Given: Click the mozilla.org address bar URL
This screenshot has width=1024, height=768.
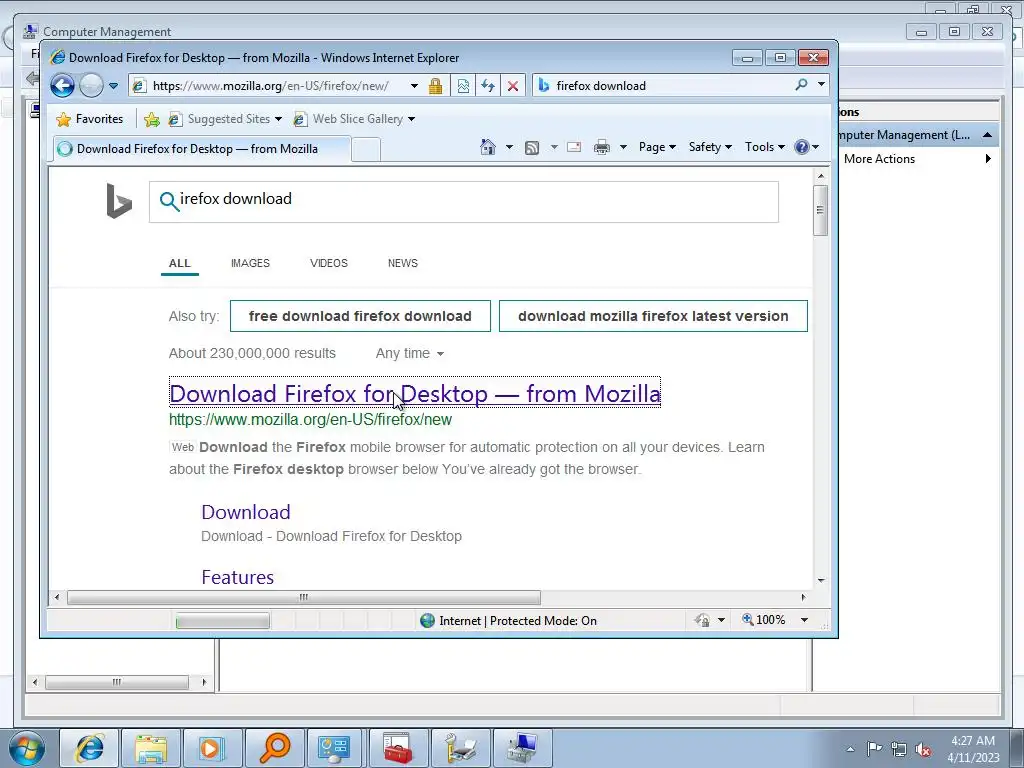Looking at the screenshot, I should pyautogui.click(x=270, y=86).
